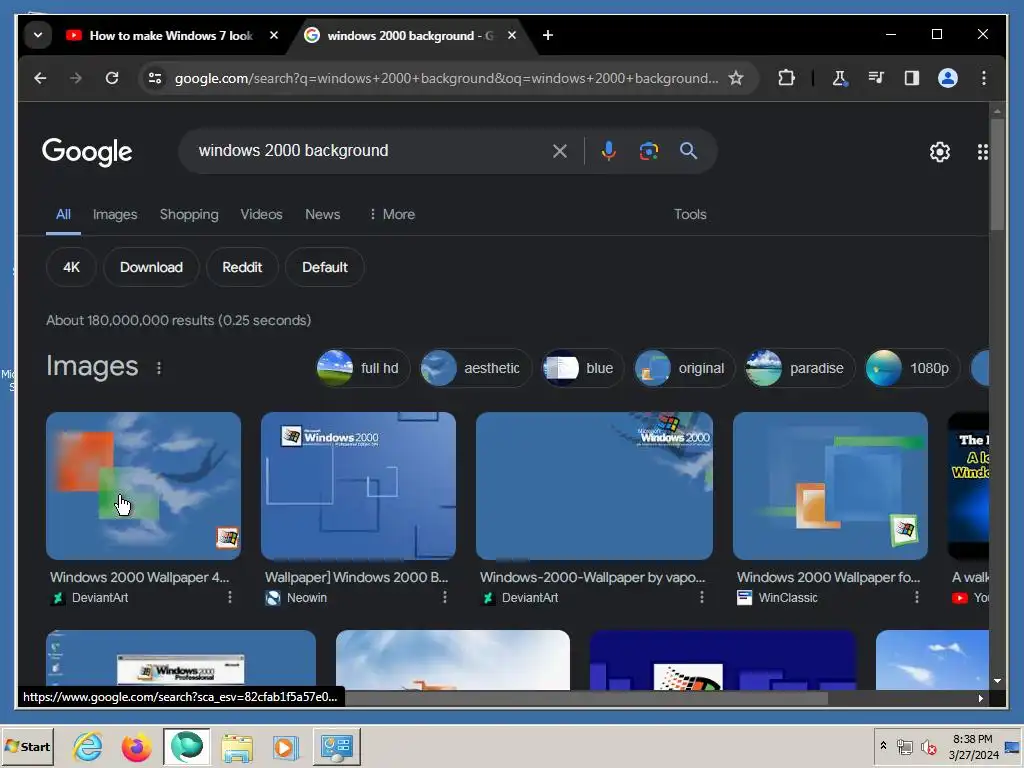Apply the Default filter chip

tap(325, 267)
